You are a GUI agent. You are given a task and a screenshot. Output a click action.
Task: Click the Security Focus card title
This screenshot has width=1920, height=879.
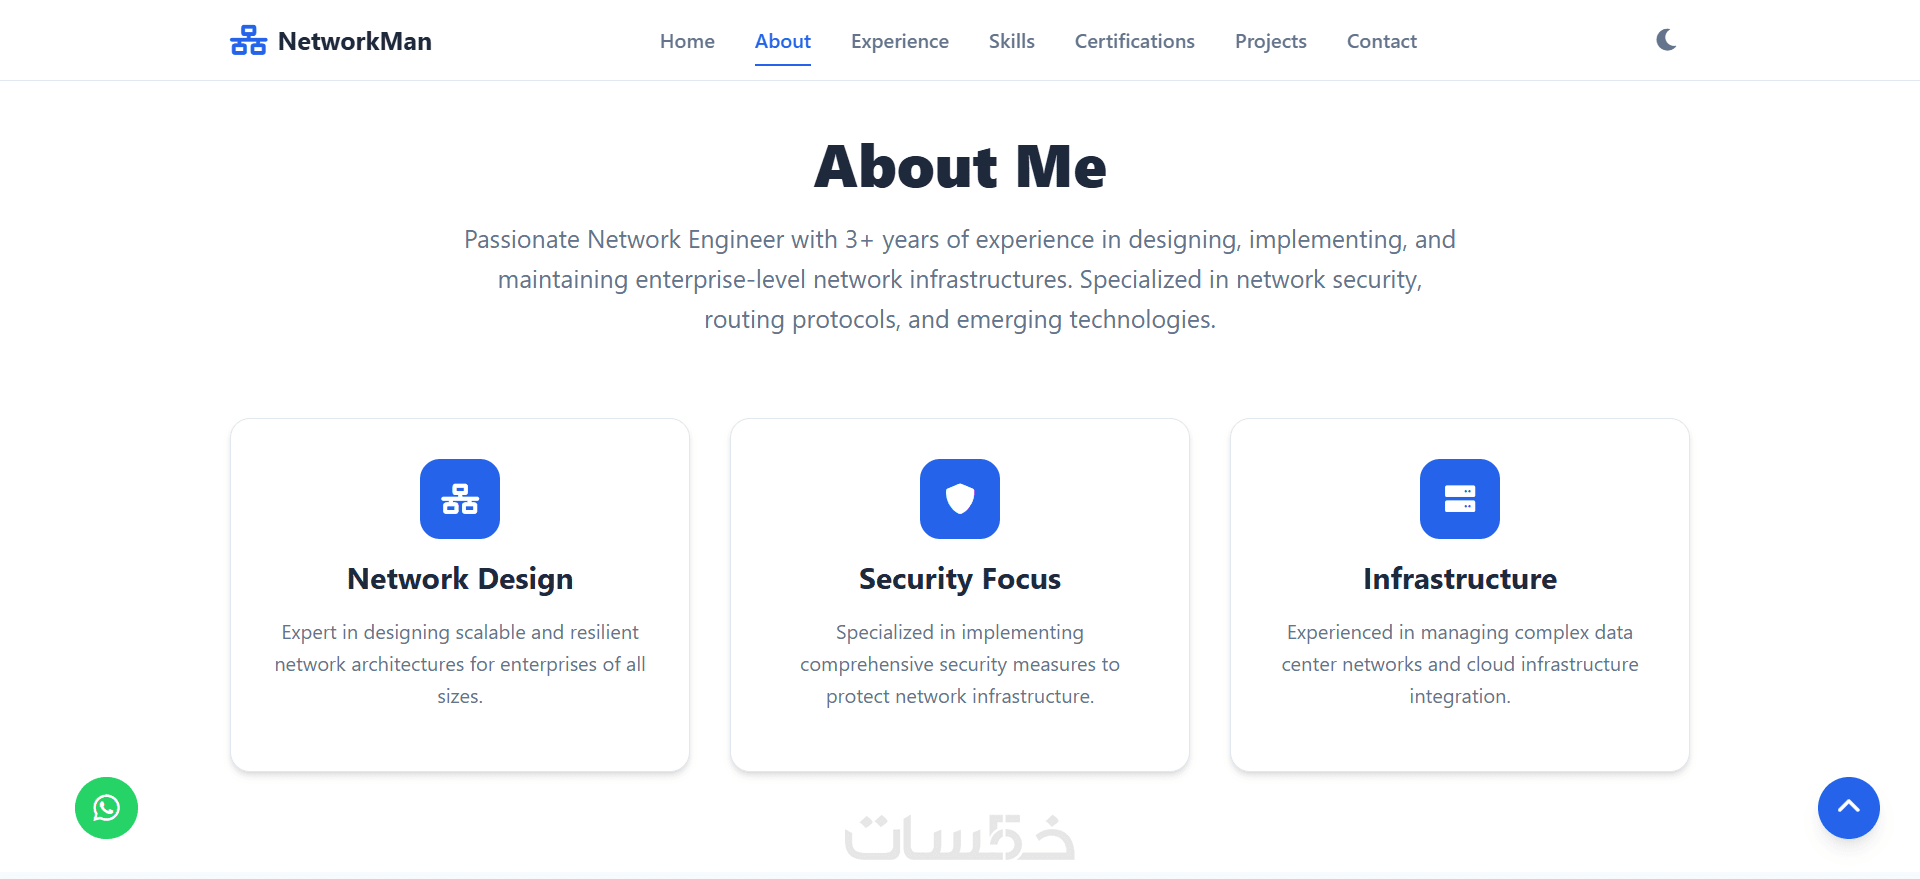point(960,579)
